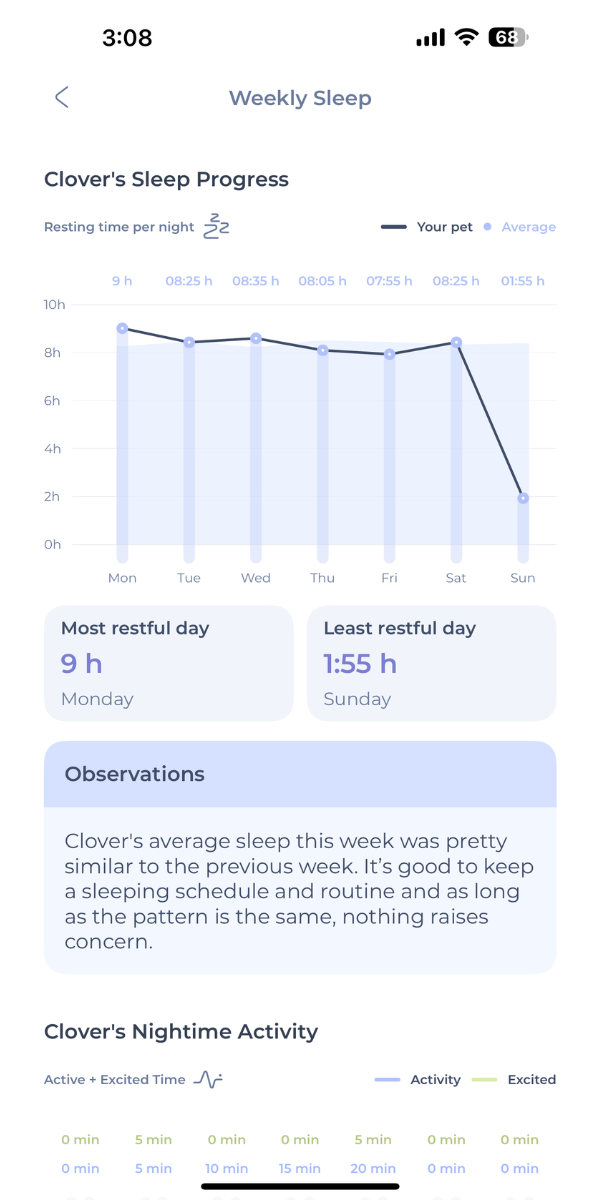Open the Least restful day card for Sunday
Viewport: 600px width, 1200px height.
[x=431, y=663]
